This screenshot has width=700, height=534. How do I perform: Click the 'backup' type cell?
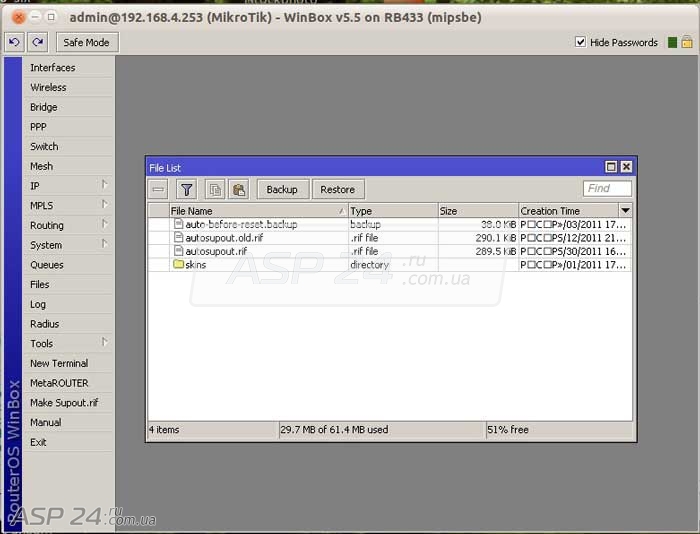[x=393, y=224]
